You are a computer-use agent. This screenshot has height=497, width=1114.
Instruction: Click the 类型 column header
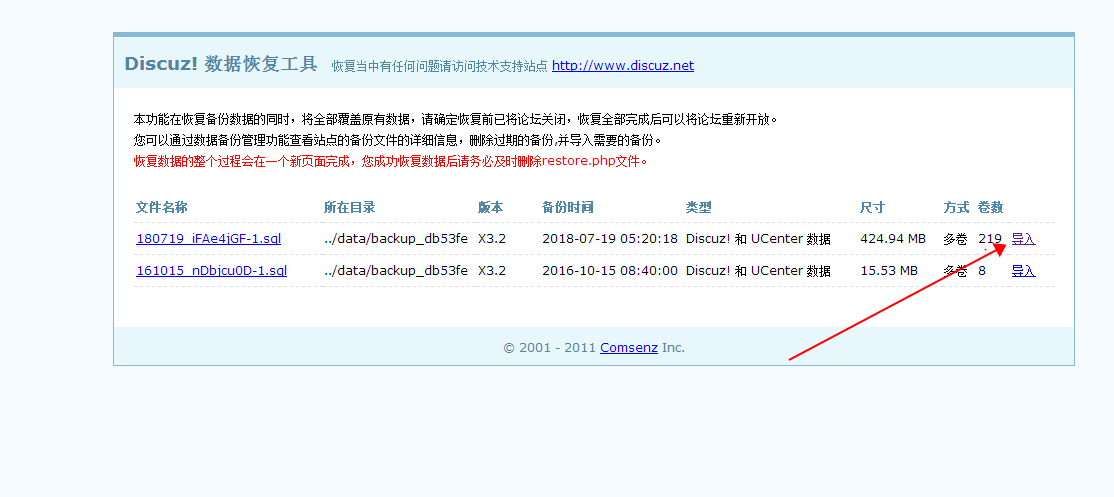(698, 208)
